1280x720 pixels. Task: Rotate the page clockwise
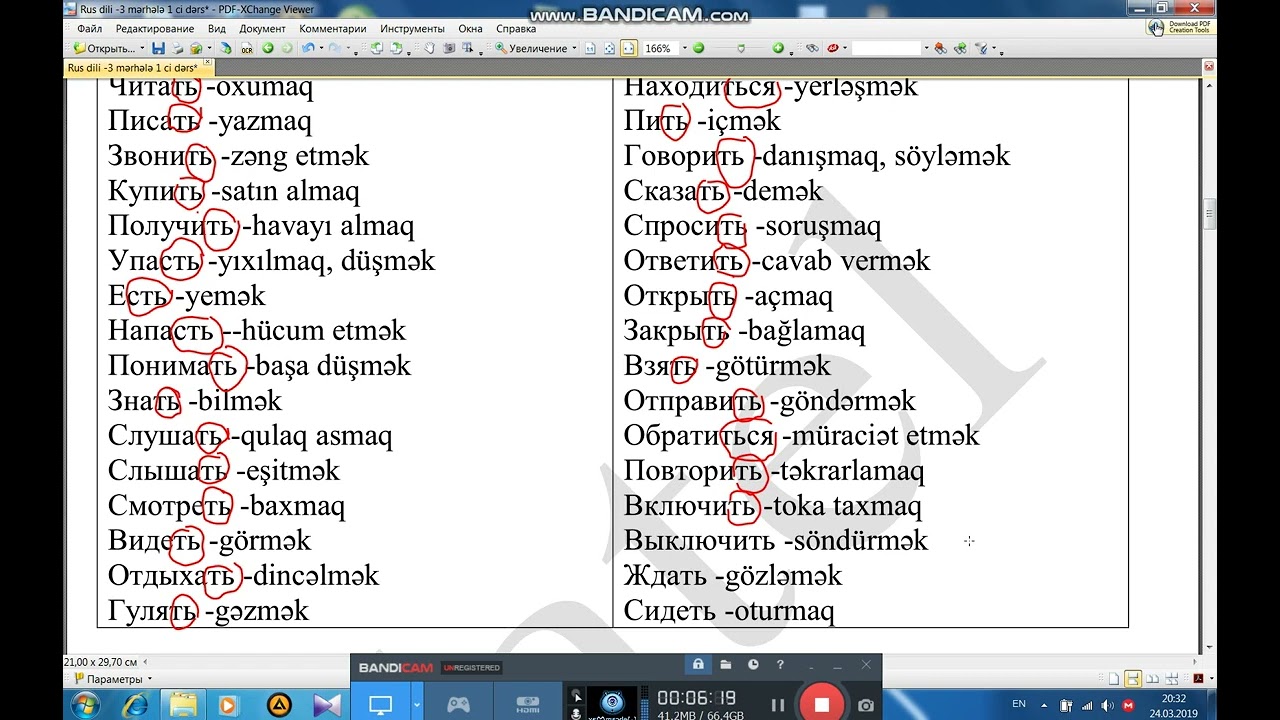396,48
